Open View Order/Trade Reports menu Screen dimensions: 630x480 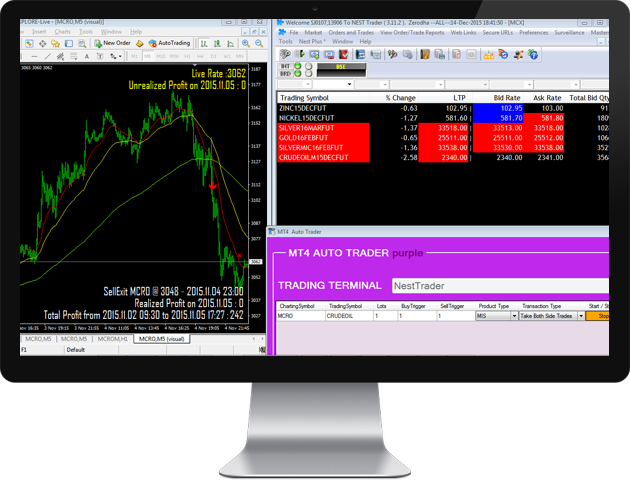pos(412,33)
